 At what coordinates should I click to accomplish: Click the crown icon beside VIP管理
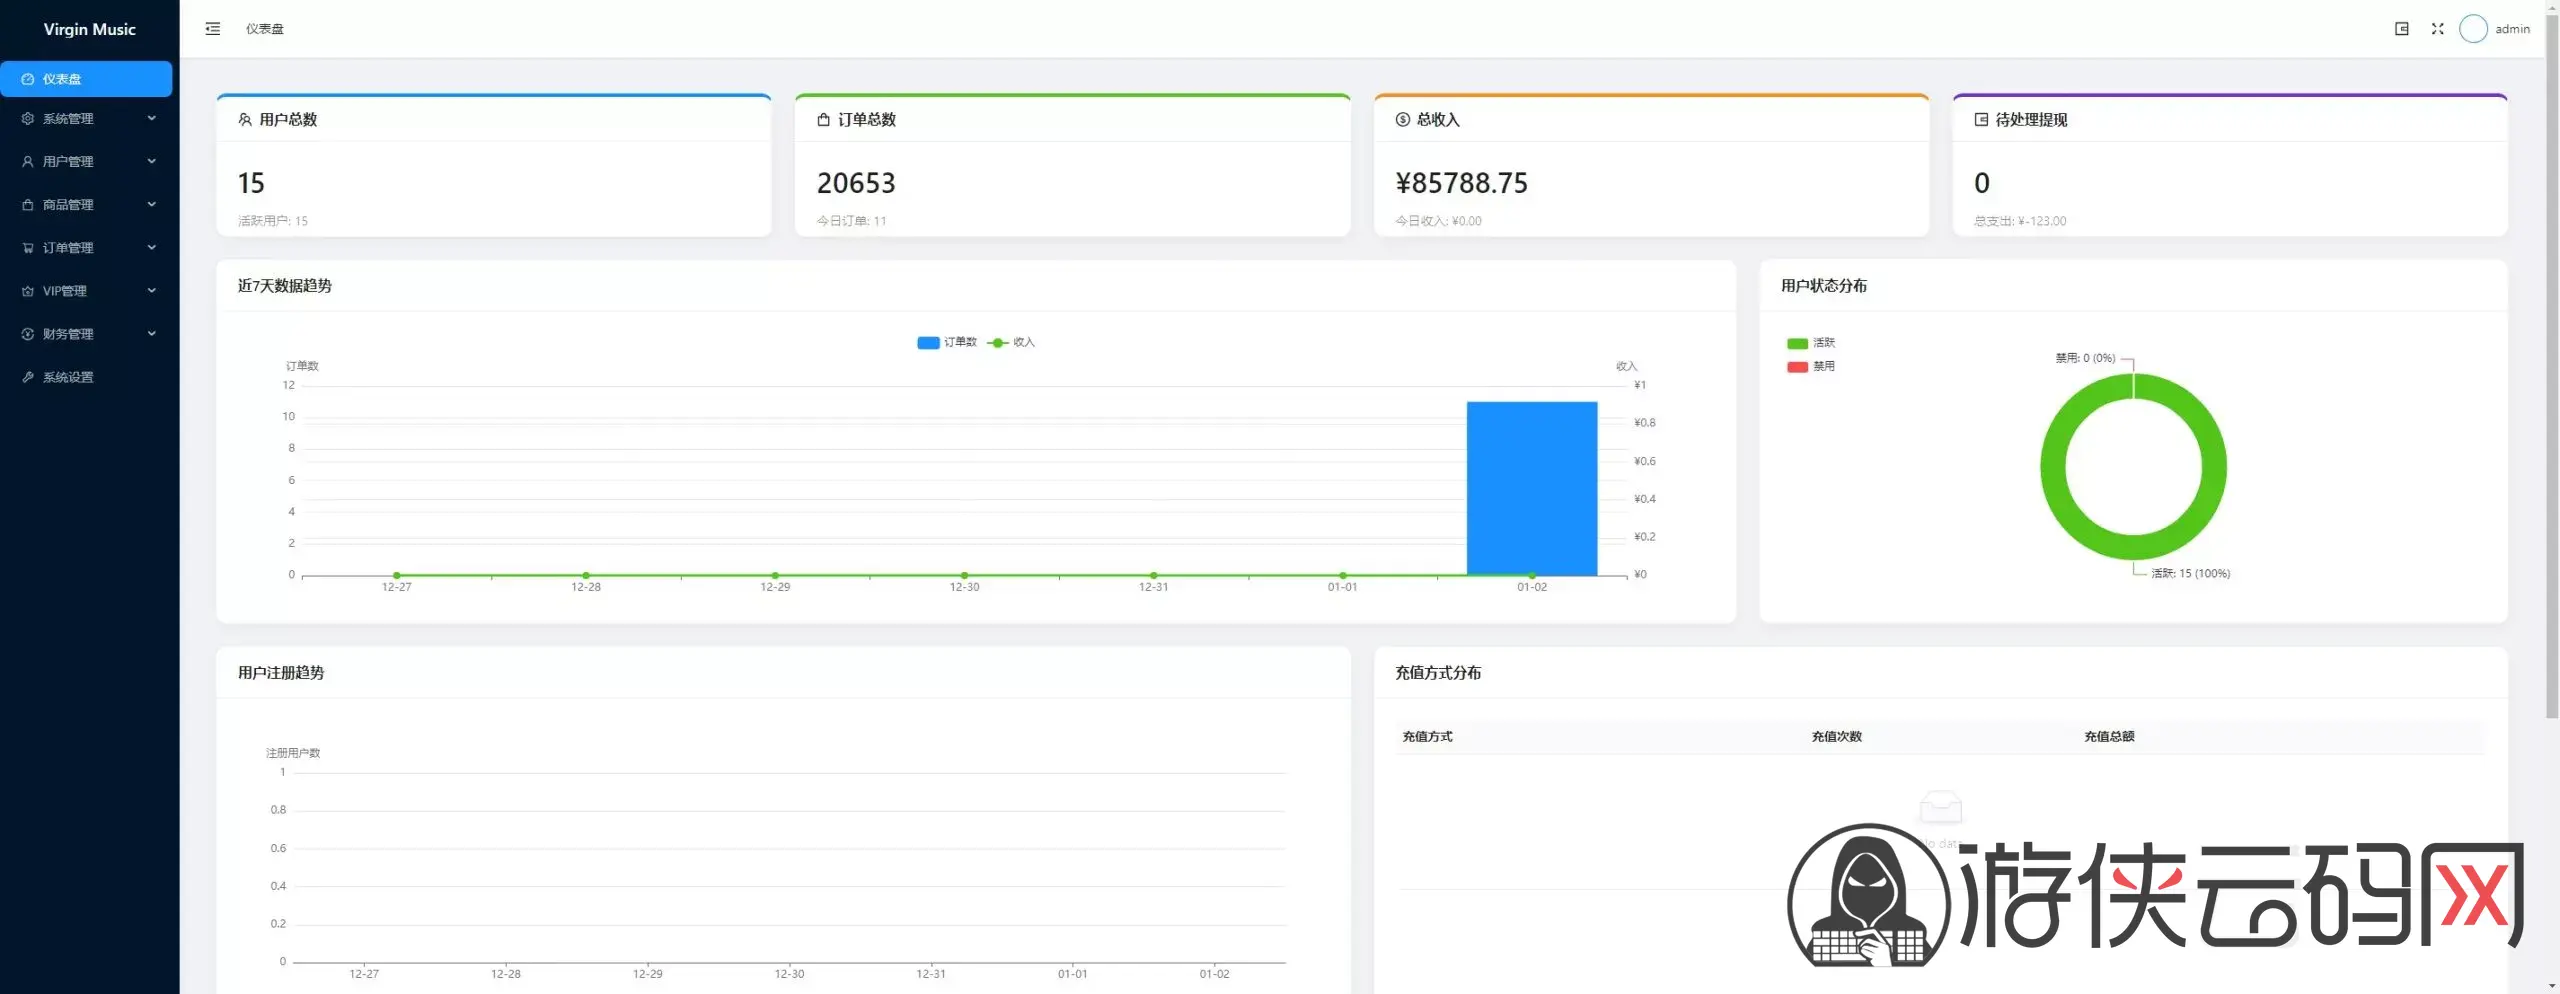28,291
